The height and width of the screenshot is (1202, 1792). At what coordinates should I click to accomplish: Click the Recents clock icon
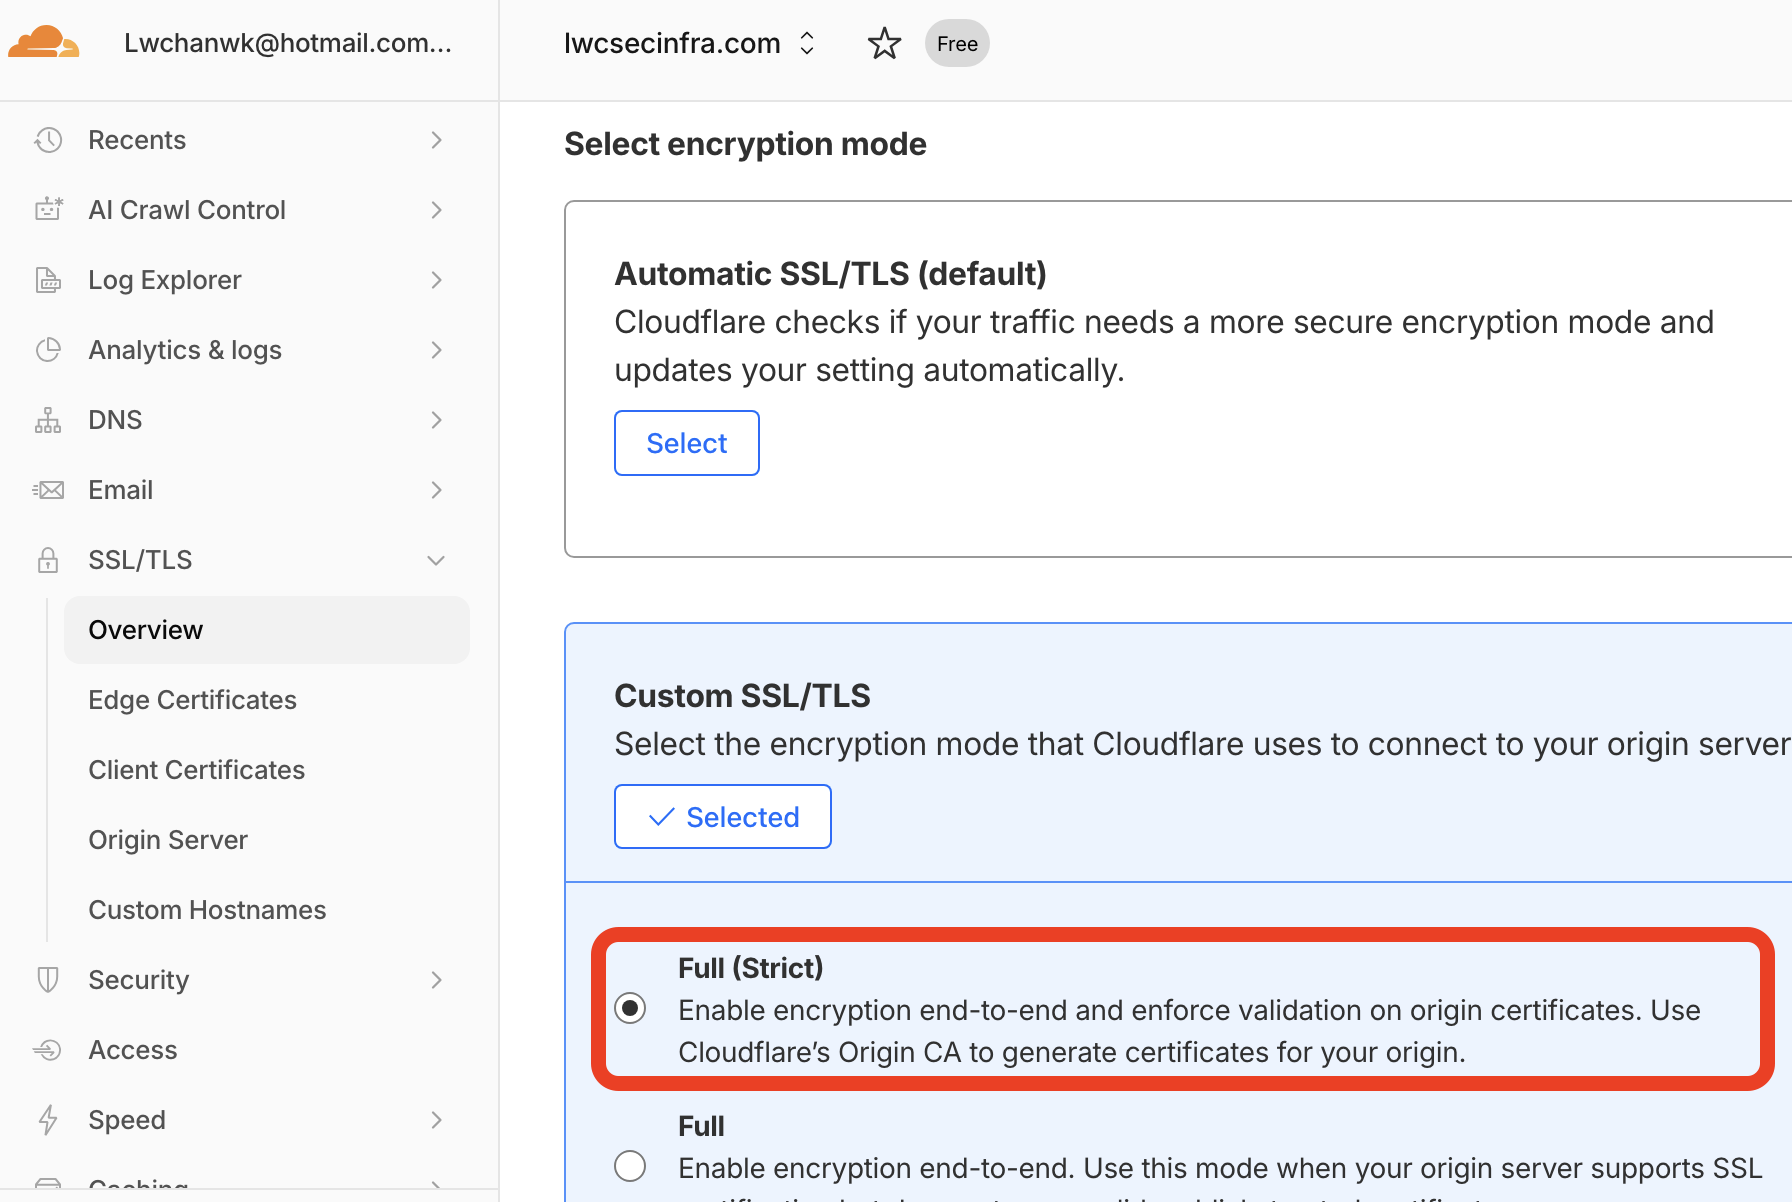pos(48,140)
